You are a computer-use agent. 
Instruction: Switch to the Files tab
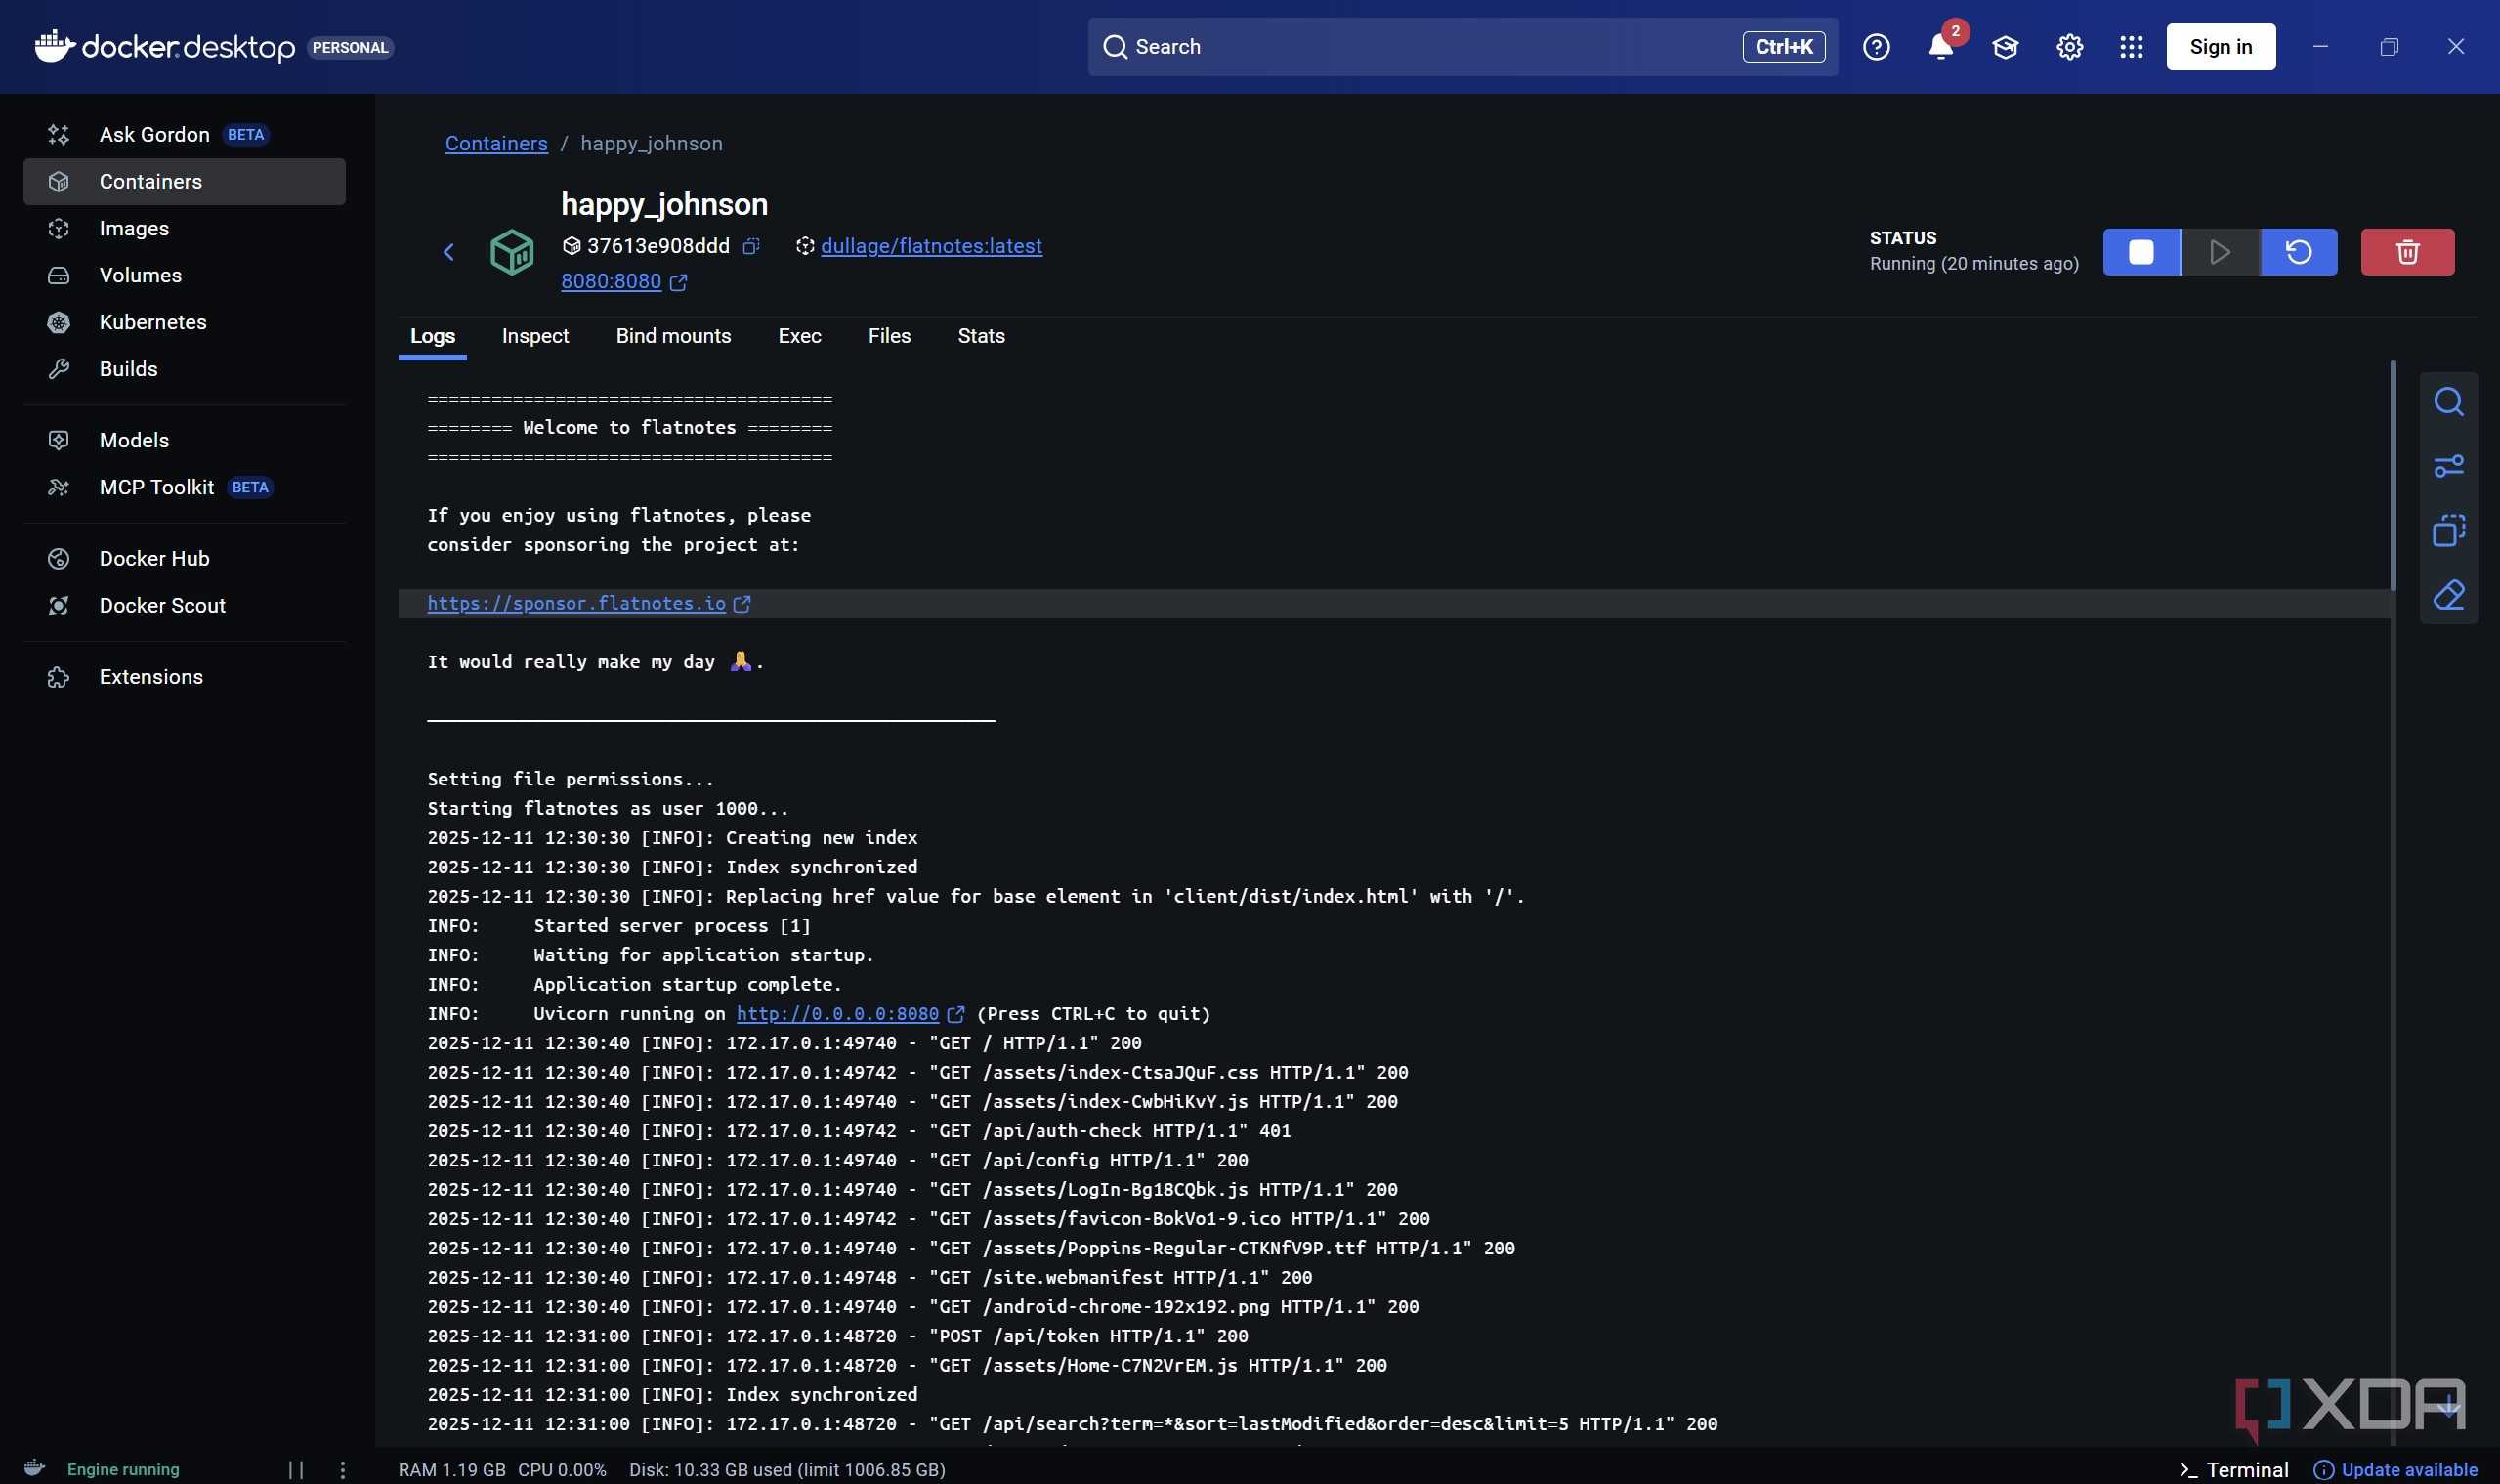[889, 336]
